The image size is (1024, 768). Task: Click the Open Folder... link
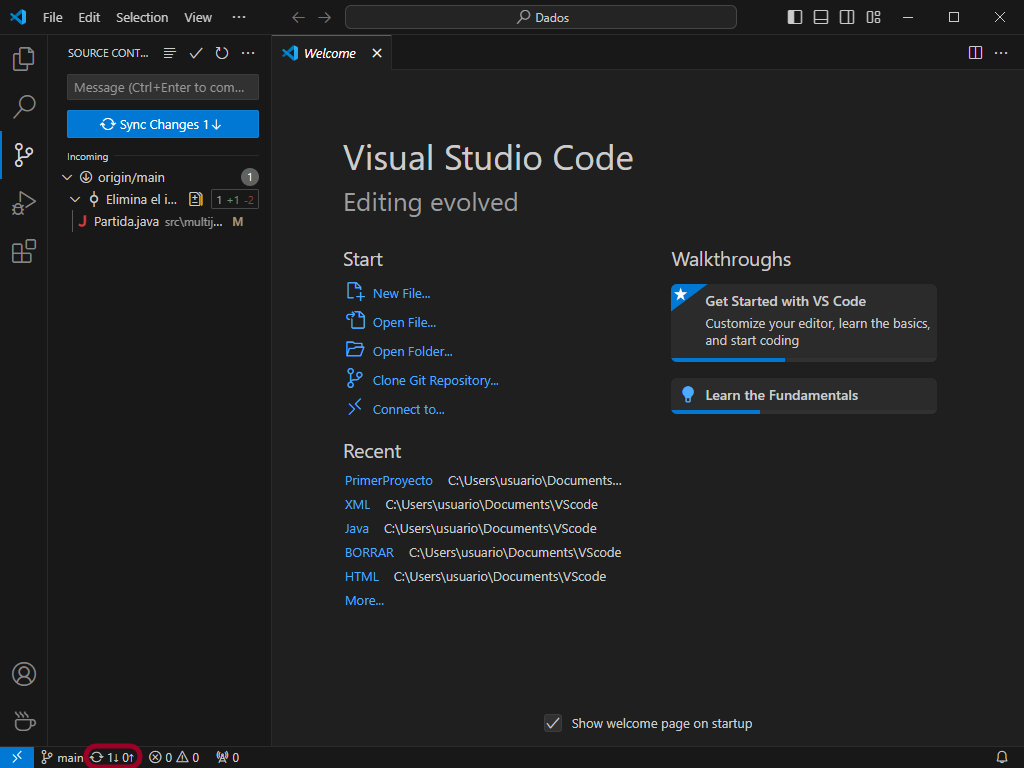413,351
